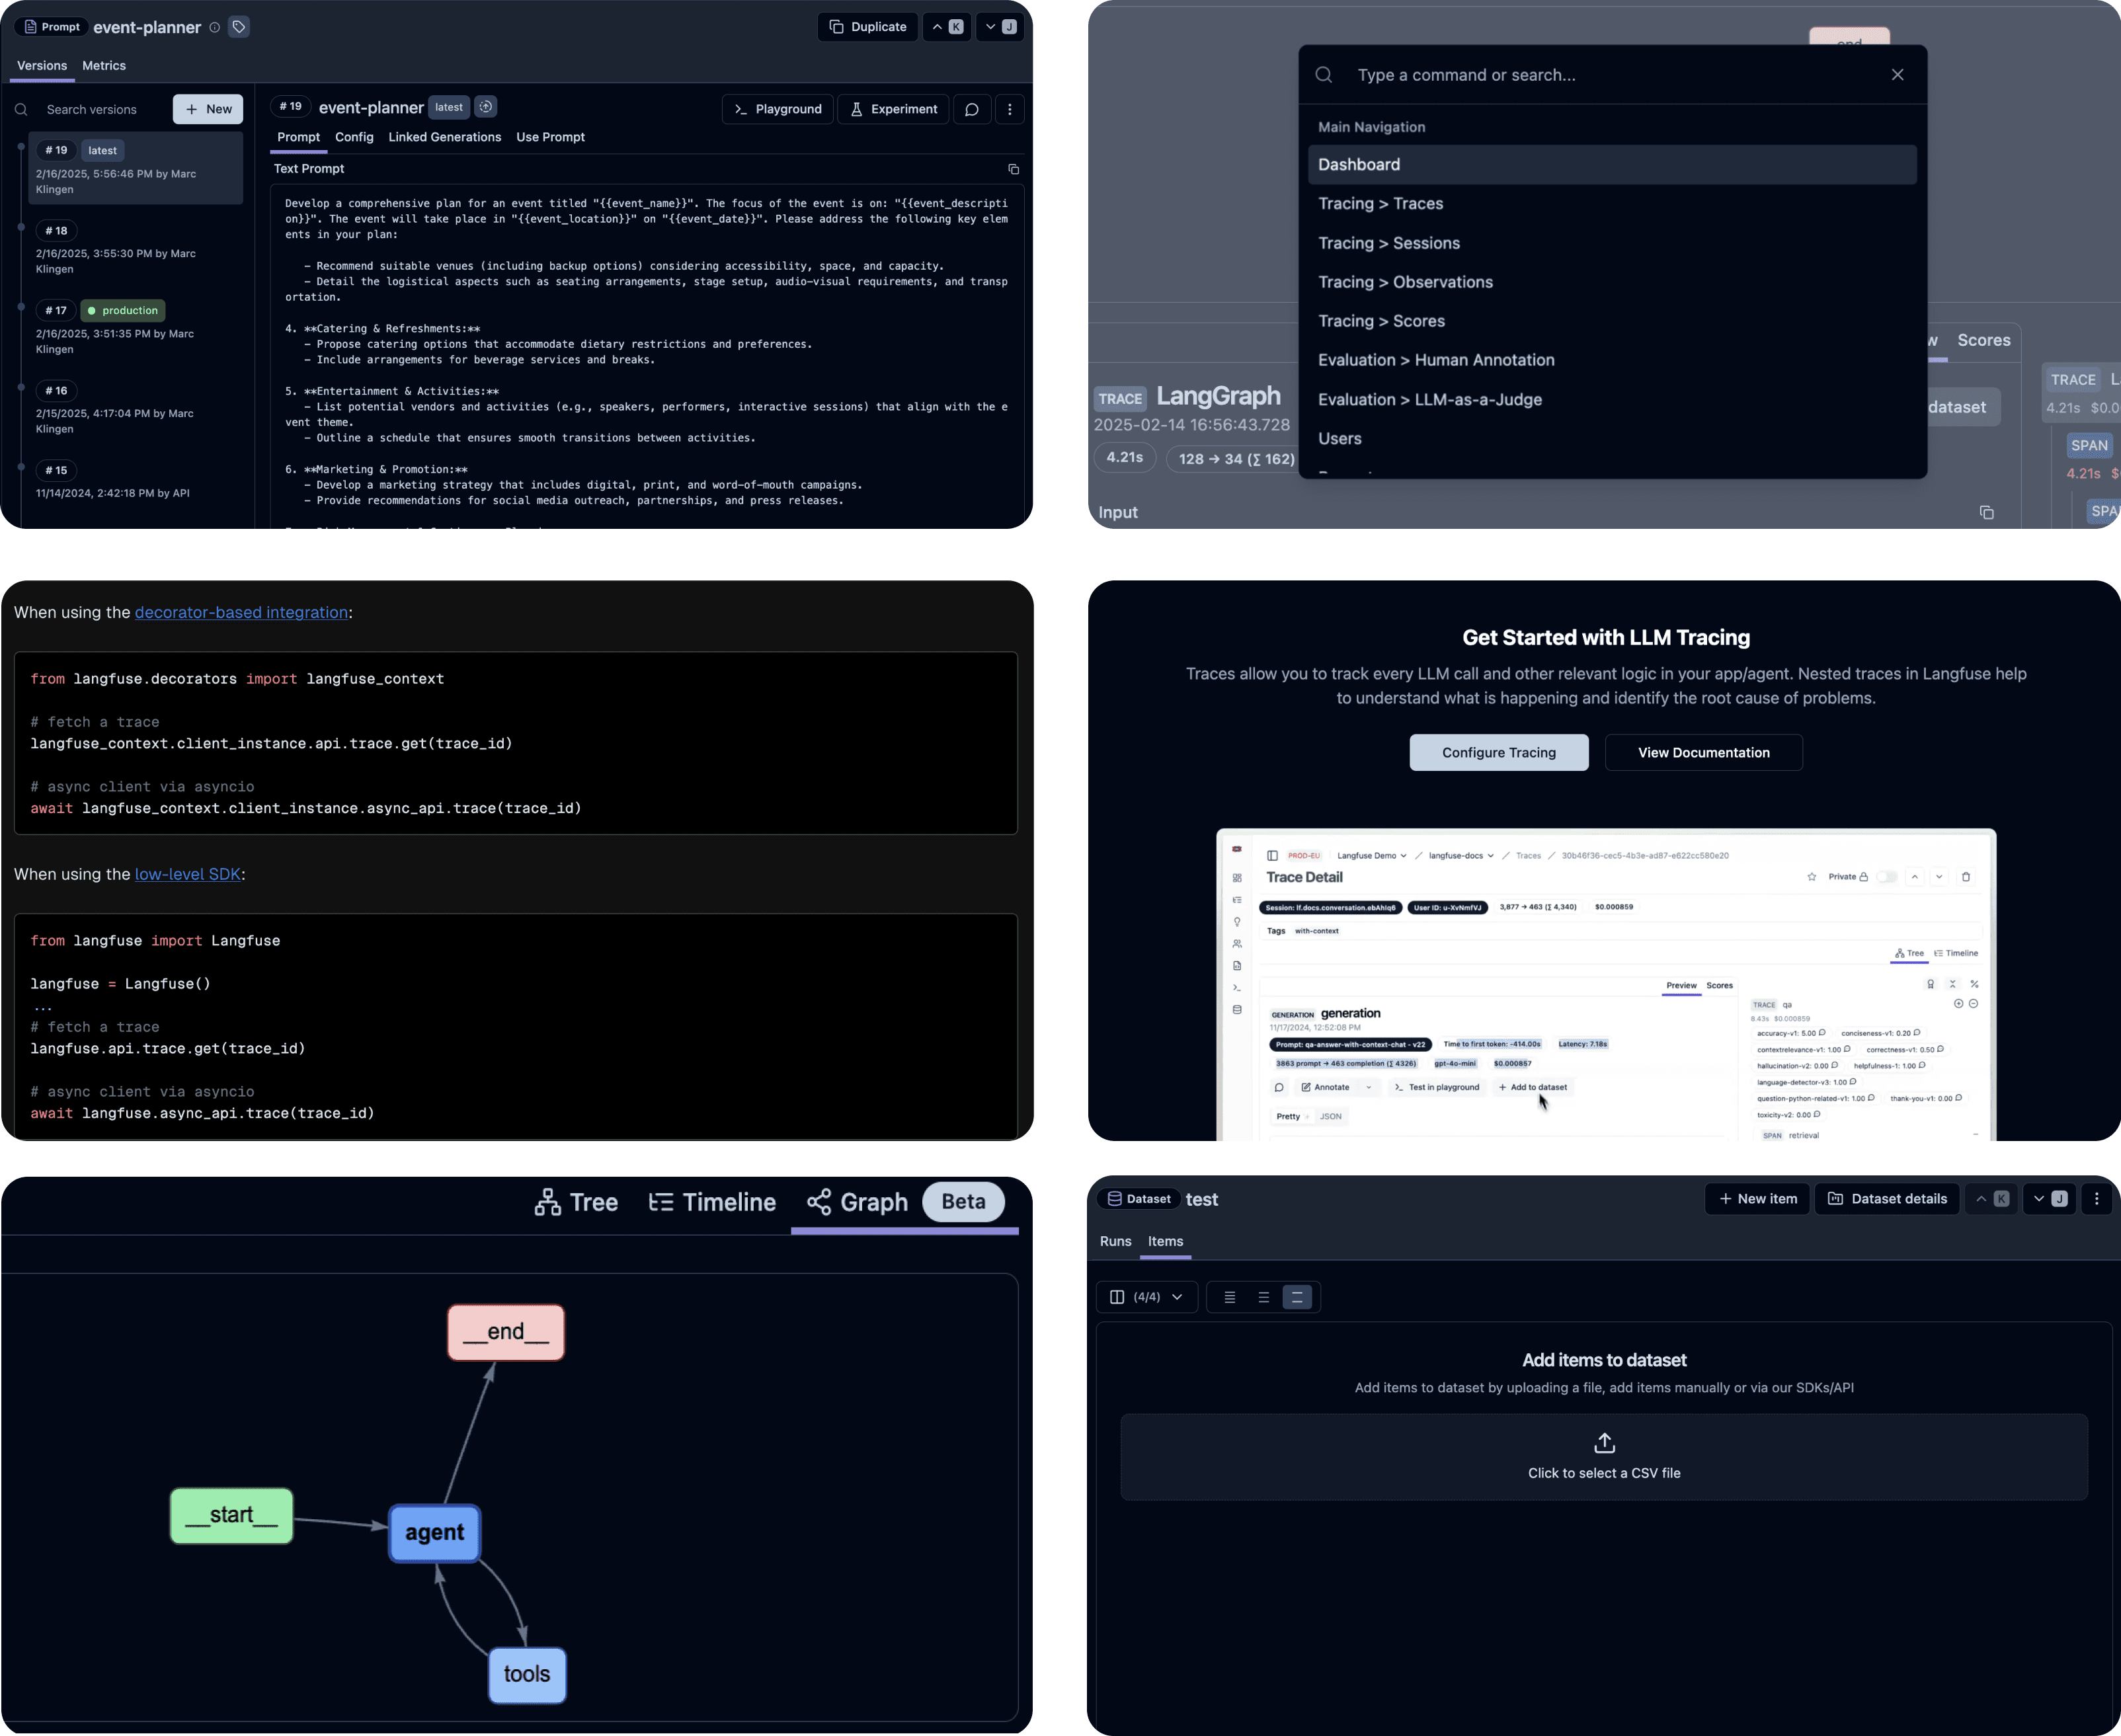
Task: Open comments via the speech bubble icon
Action: tap(971, 109)
